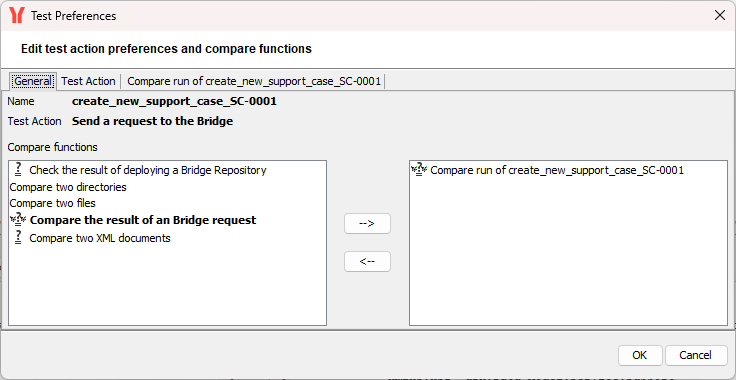Select Check the result of deploying a Bridge Repository
This screenshot has height=380, width=736.
point(148,170)
